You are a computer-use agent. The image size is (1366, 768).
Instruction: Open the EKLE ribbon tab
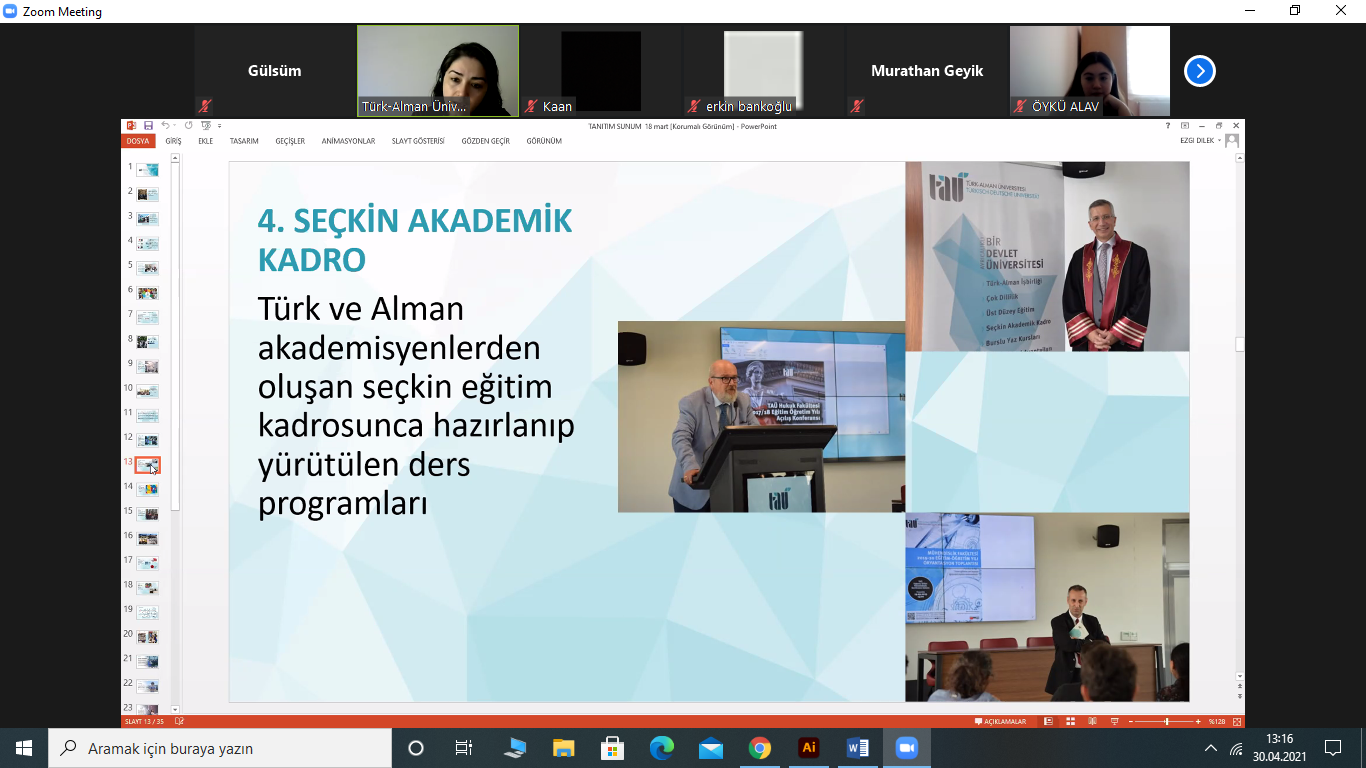(206, 141)
